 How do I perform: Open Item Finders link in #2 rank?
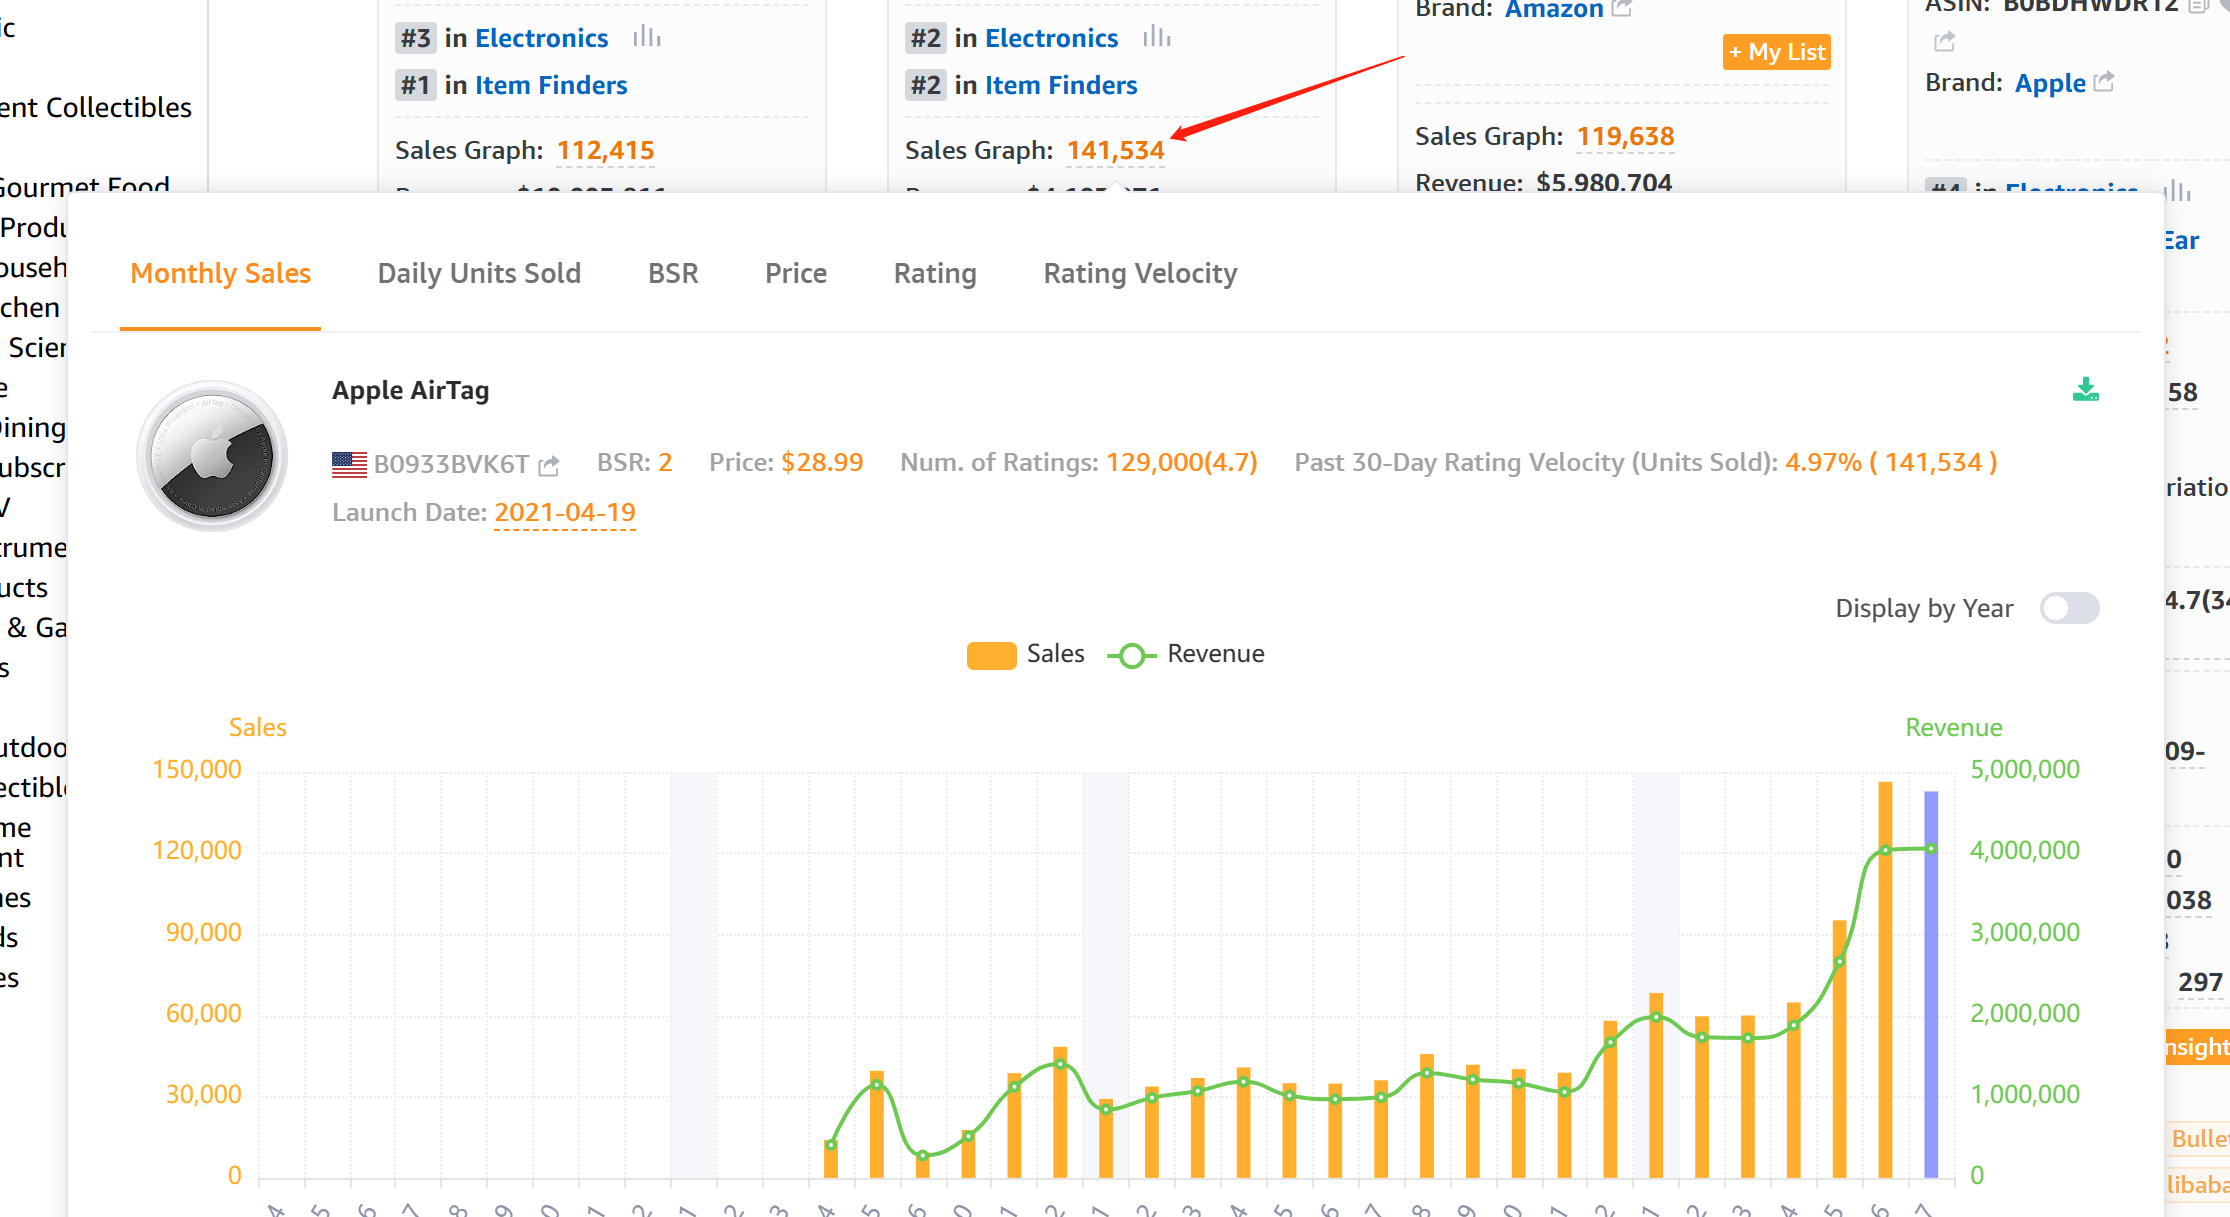[1061, 85]
